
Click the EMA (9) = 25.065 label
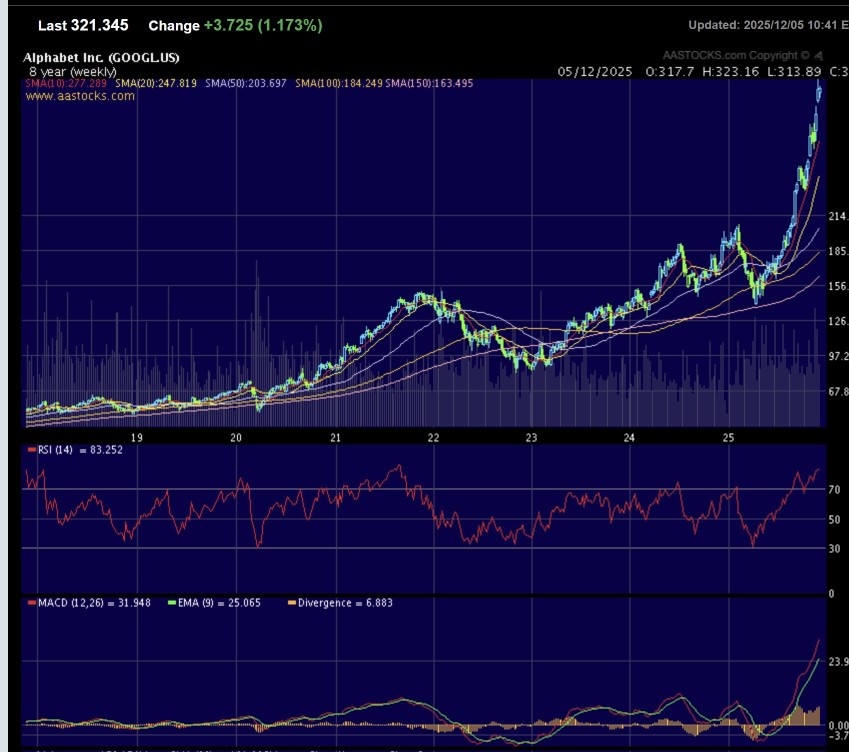point(219,603)
